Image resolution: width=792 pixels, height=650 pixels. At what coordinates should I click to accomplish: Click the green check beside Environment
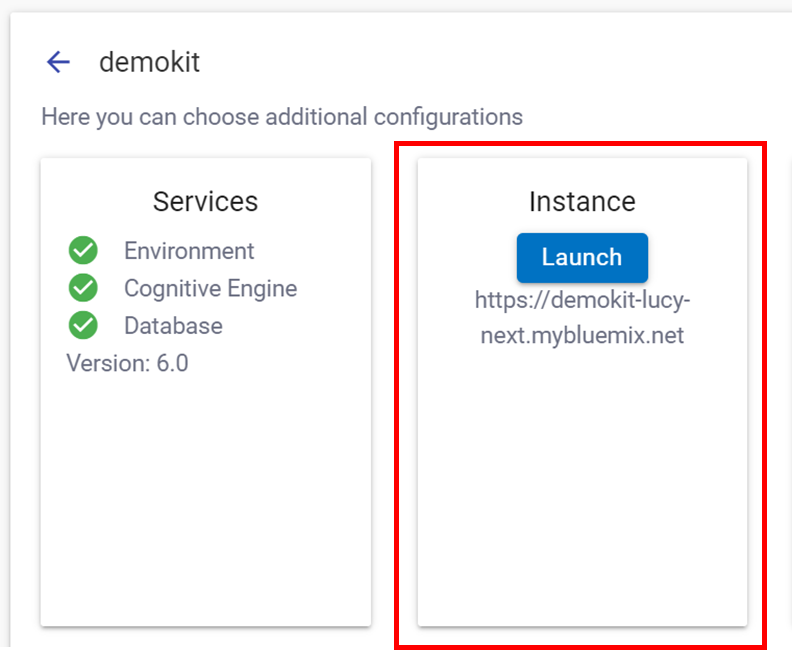click(x=83, y=251)
